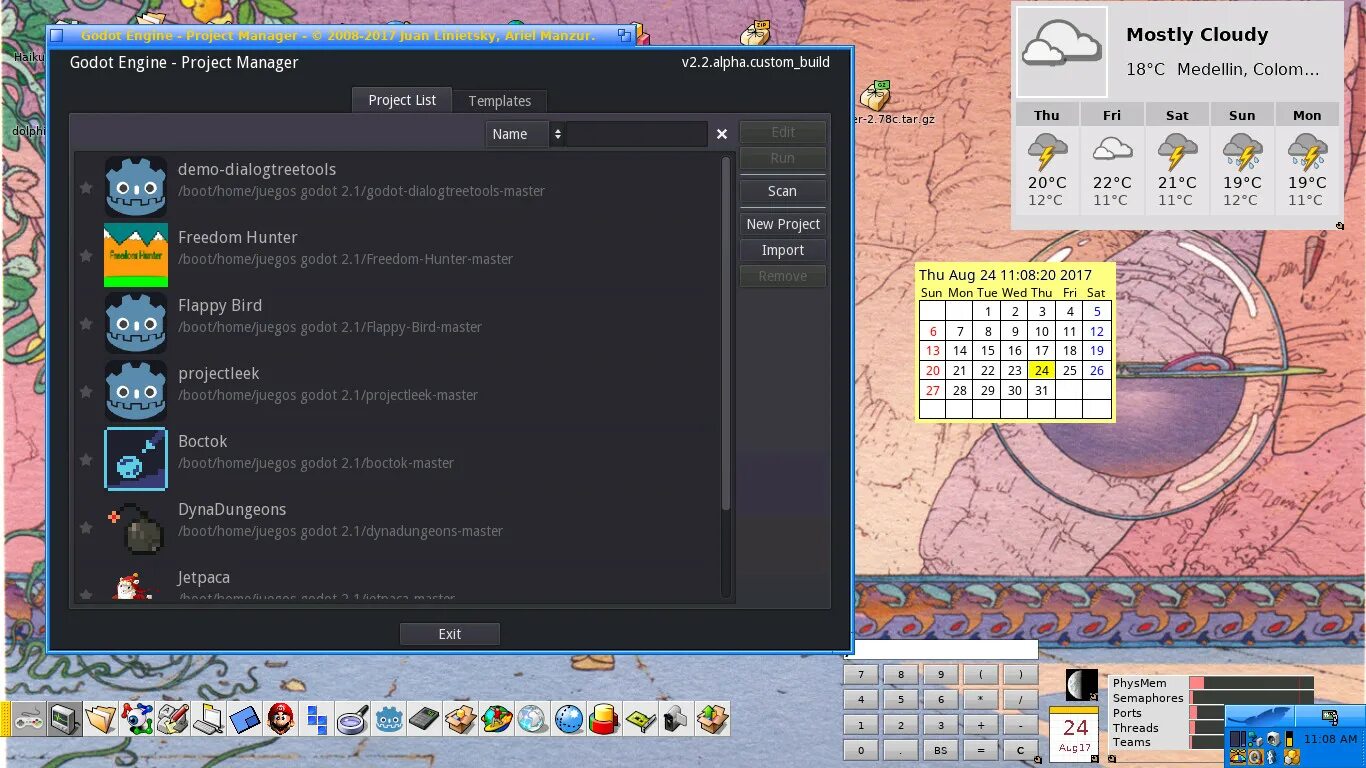
Task: Click the eyeball molecule icon in the dock
Action: pos(137,719)
